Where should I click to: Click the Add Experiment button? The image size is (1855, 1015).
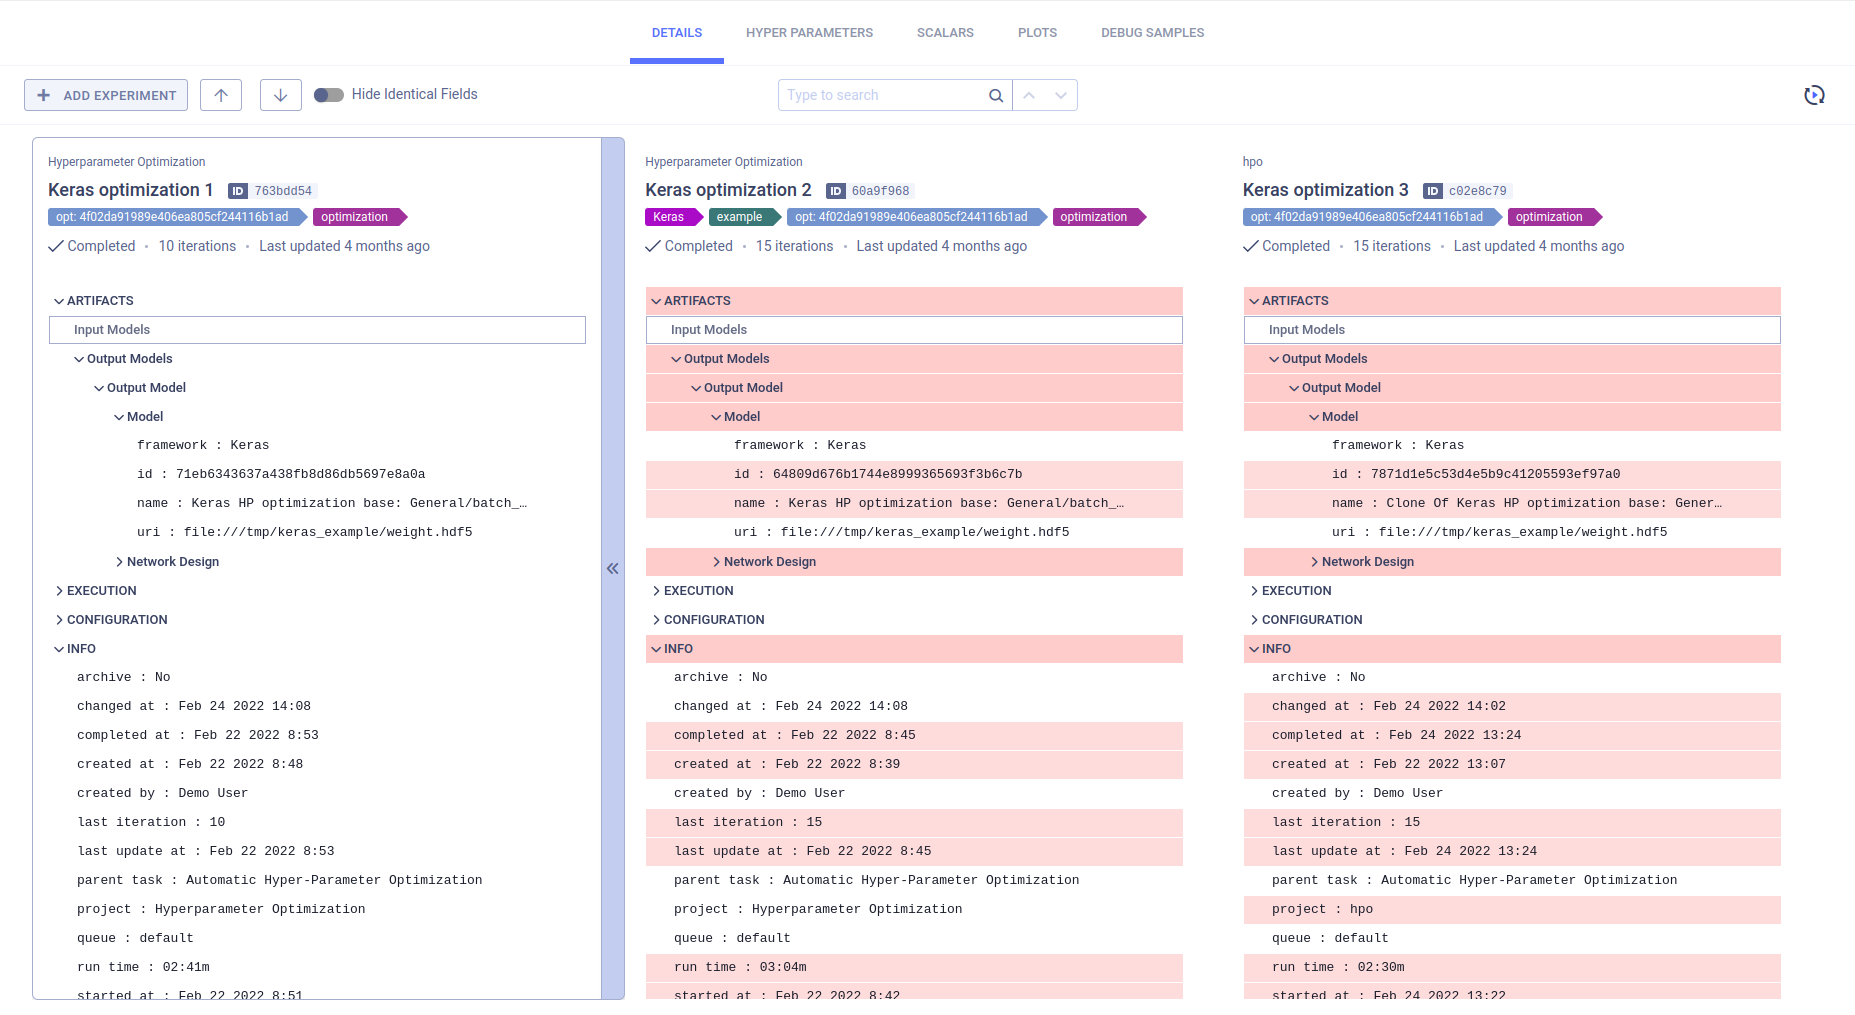106,95
